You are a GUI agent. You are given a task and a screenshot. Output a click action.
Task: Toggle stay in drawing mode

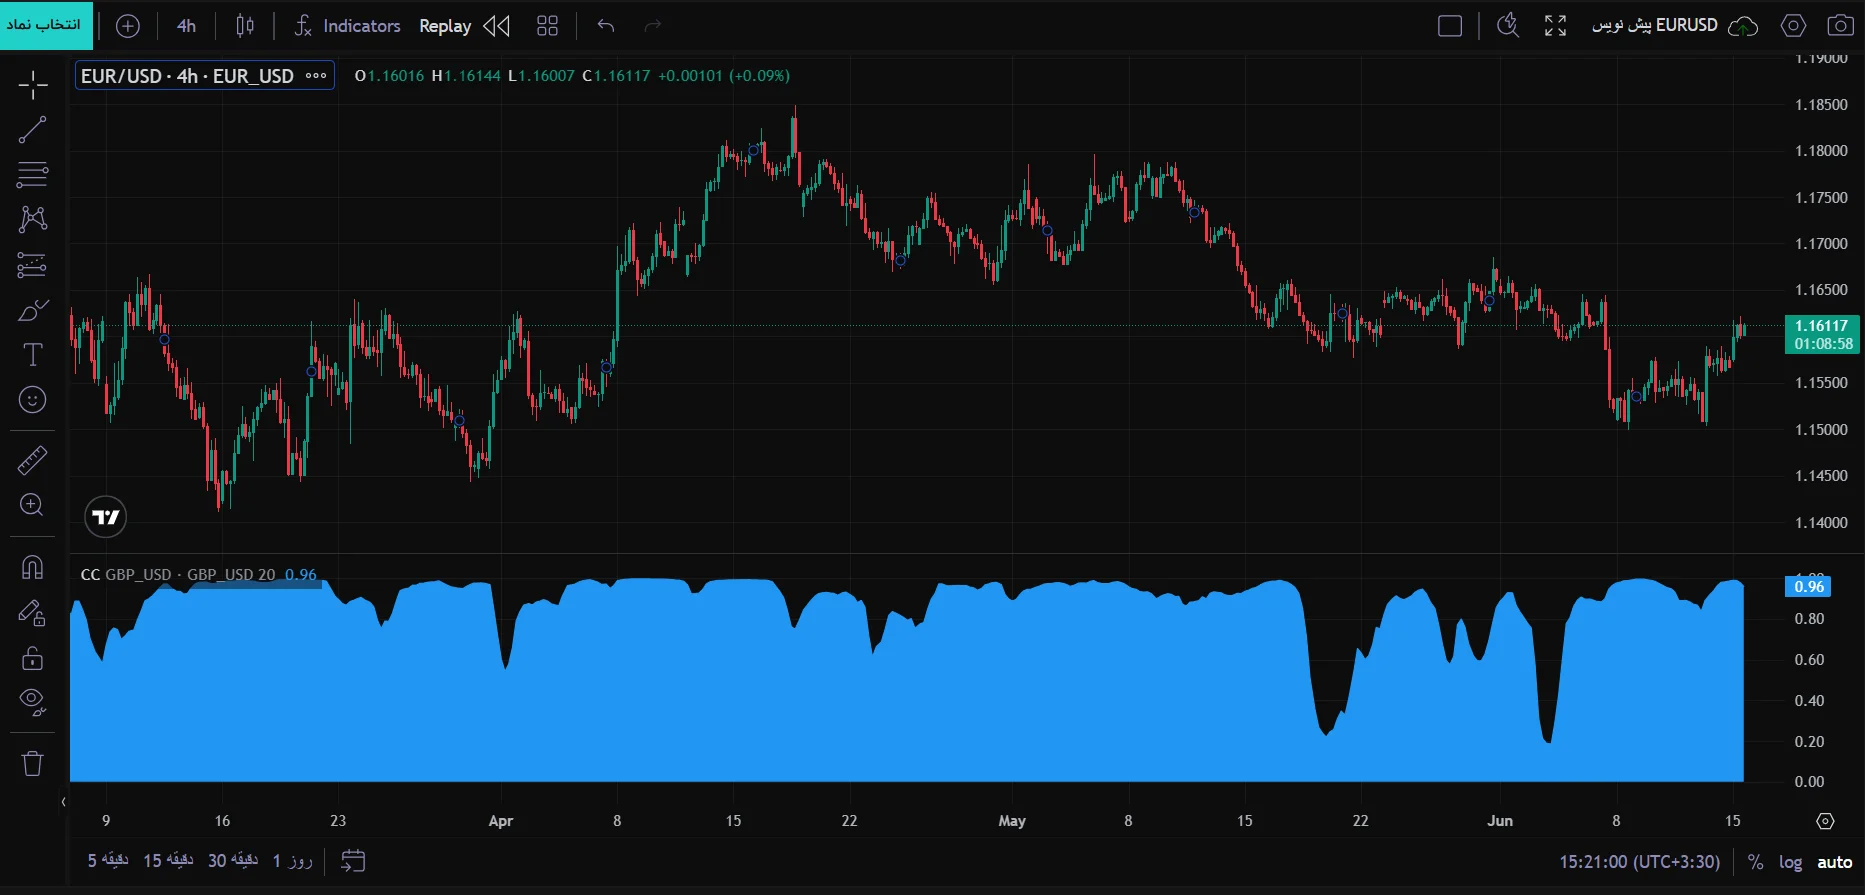point(33,612)
